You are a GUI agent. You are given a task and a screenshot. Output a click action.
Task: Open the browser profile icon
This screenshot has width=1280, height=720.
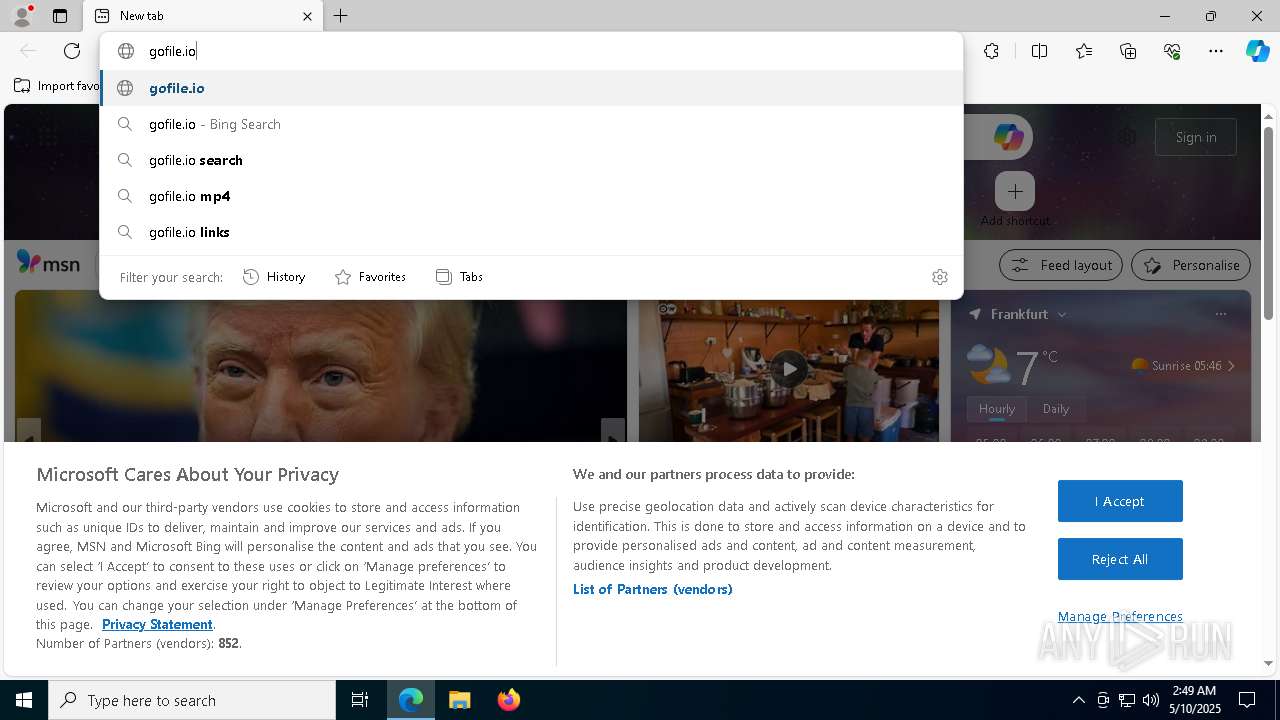point(21,16)
